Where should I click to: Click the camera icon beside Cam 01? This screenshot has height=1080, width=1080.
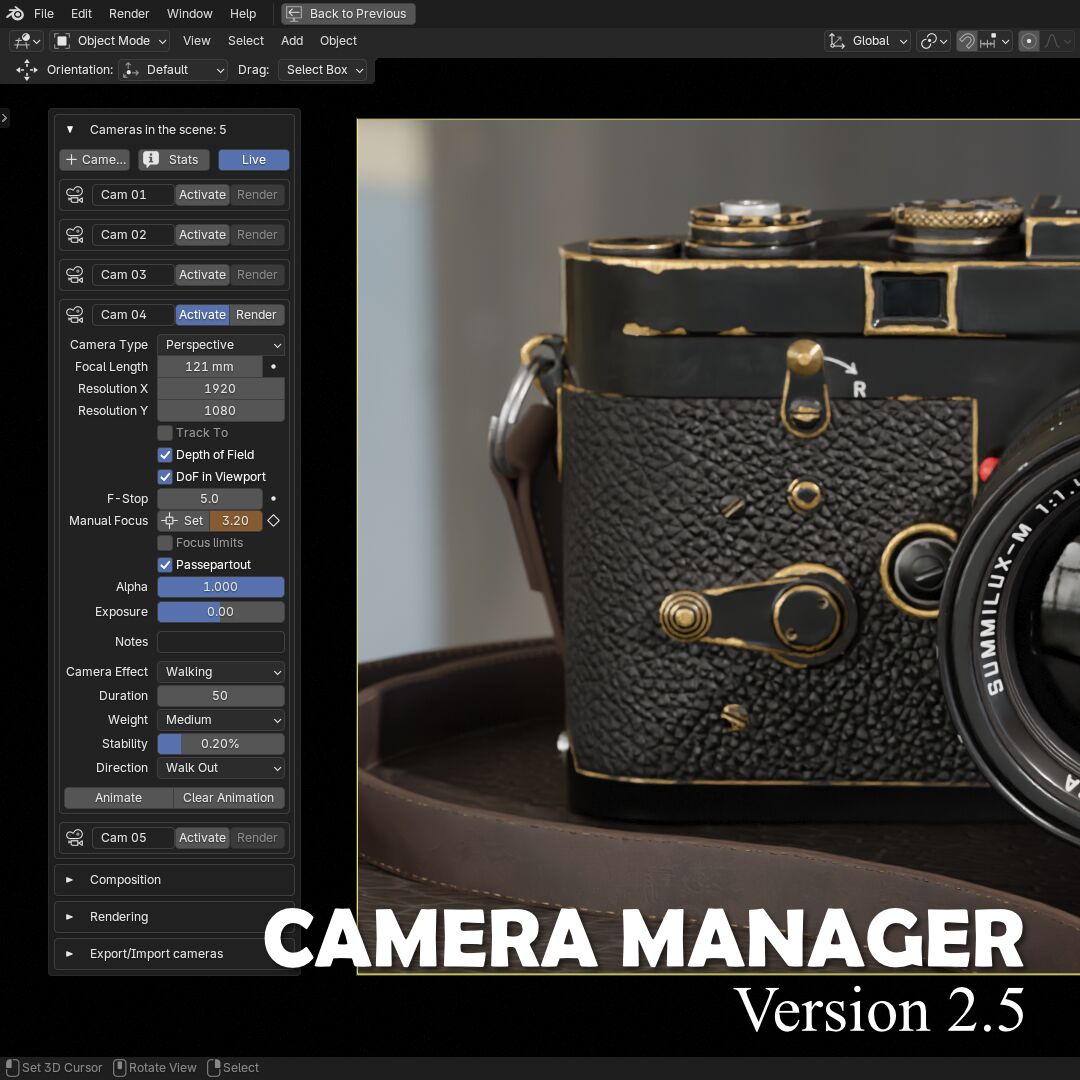click(x=75, y=195)
